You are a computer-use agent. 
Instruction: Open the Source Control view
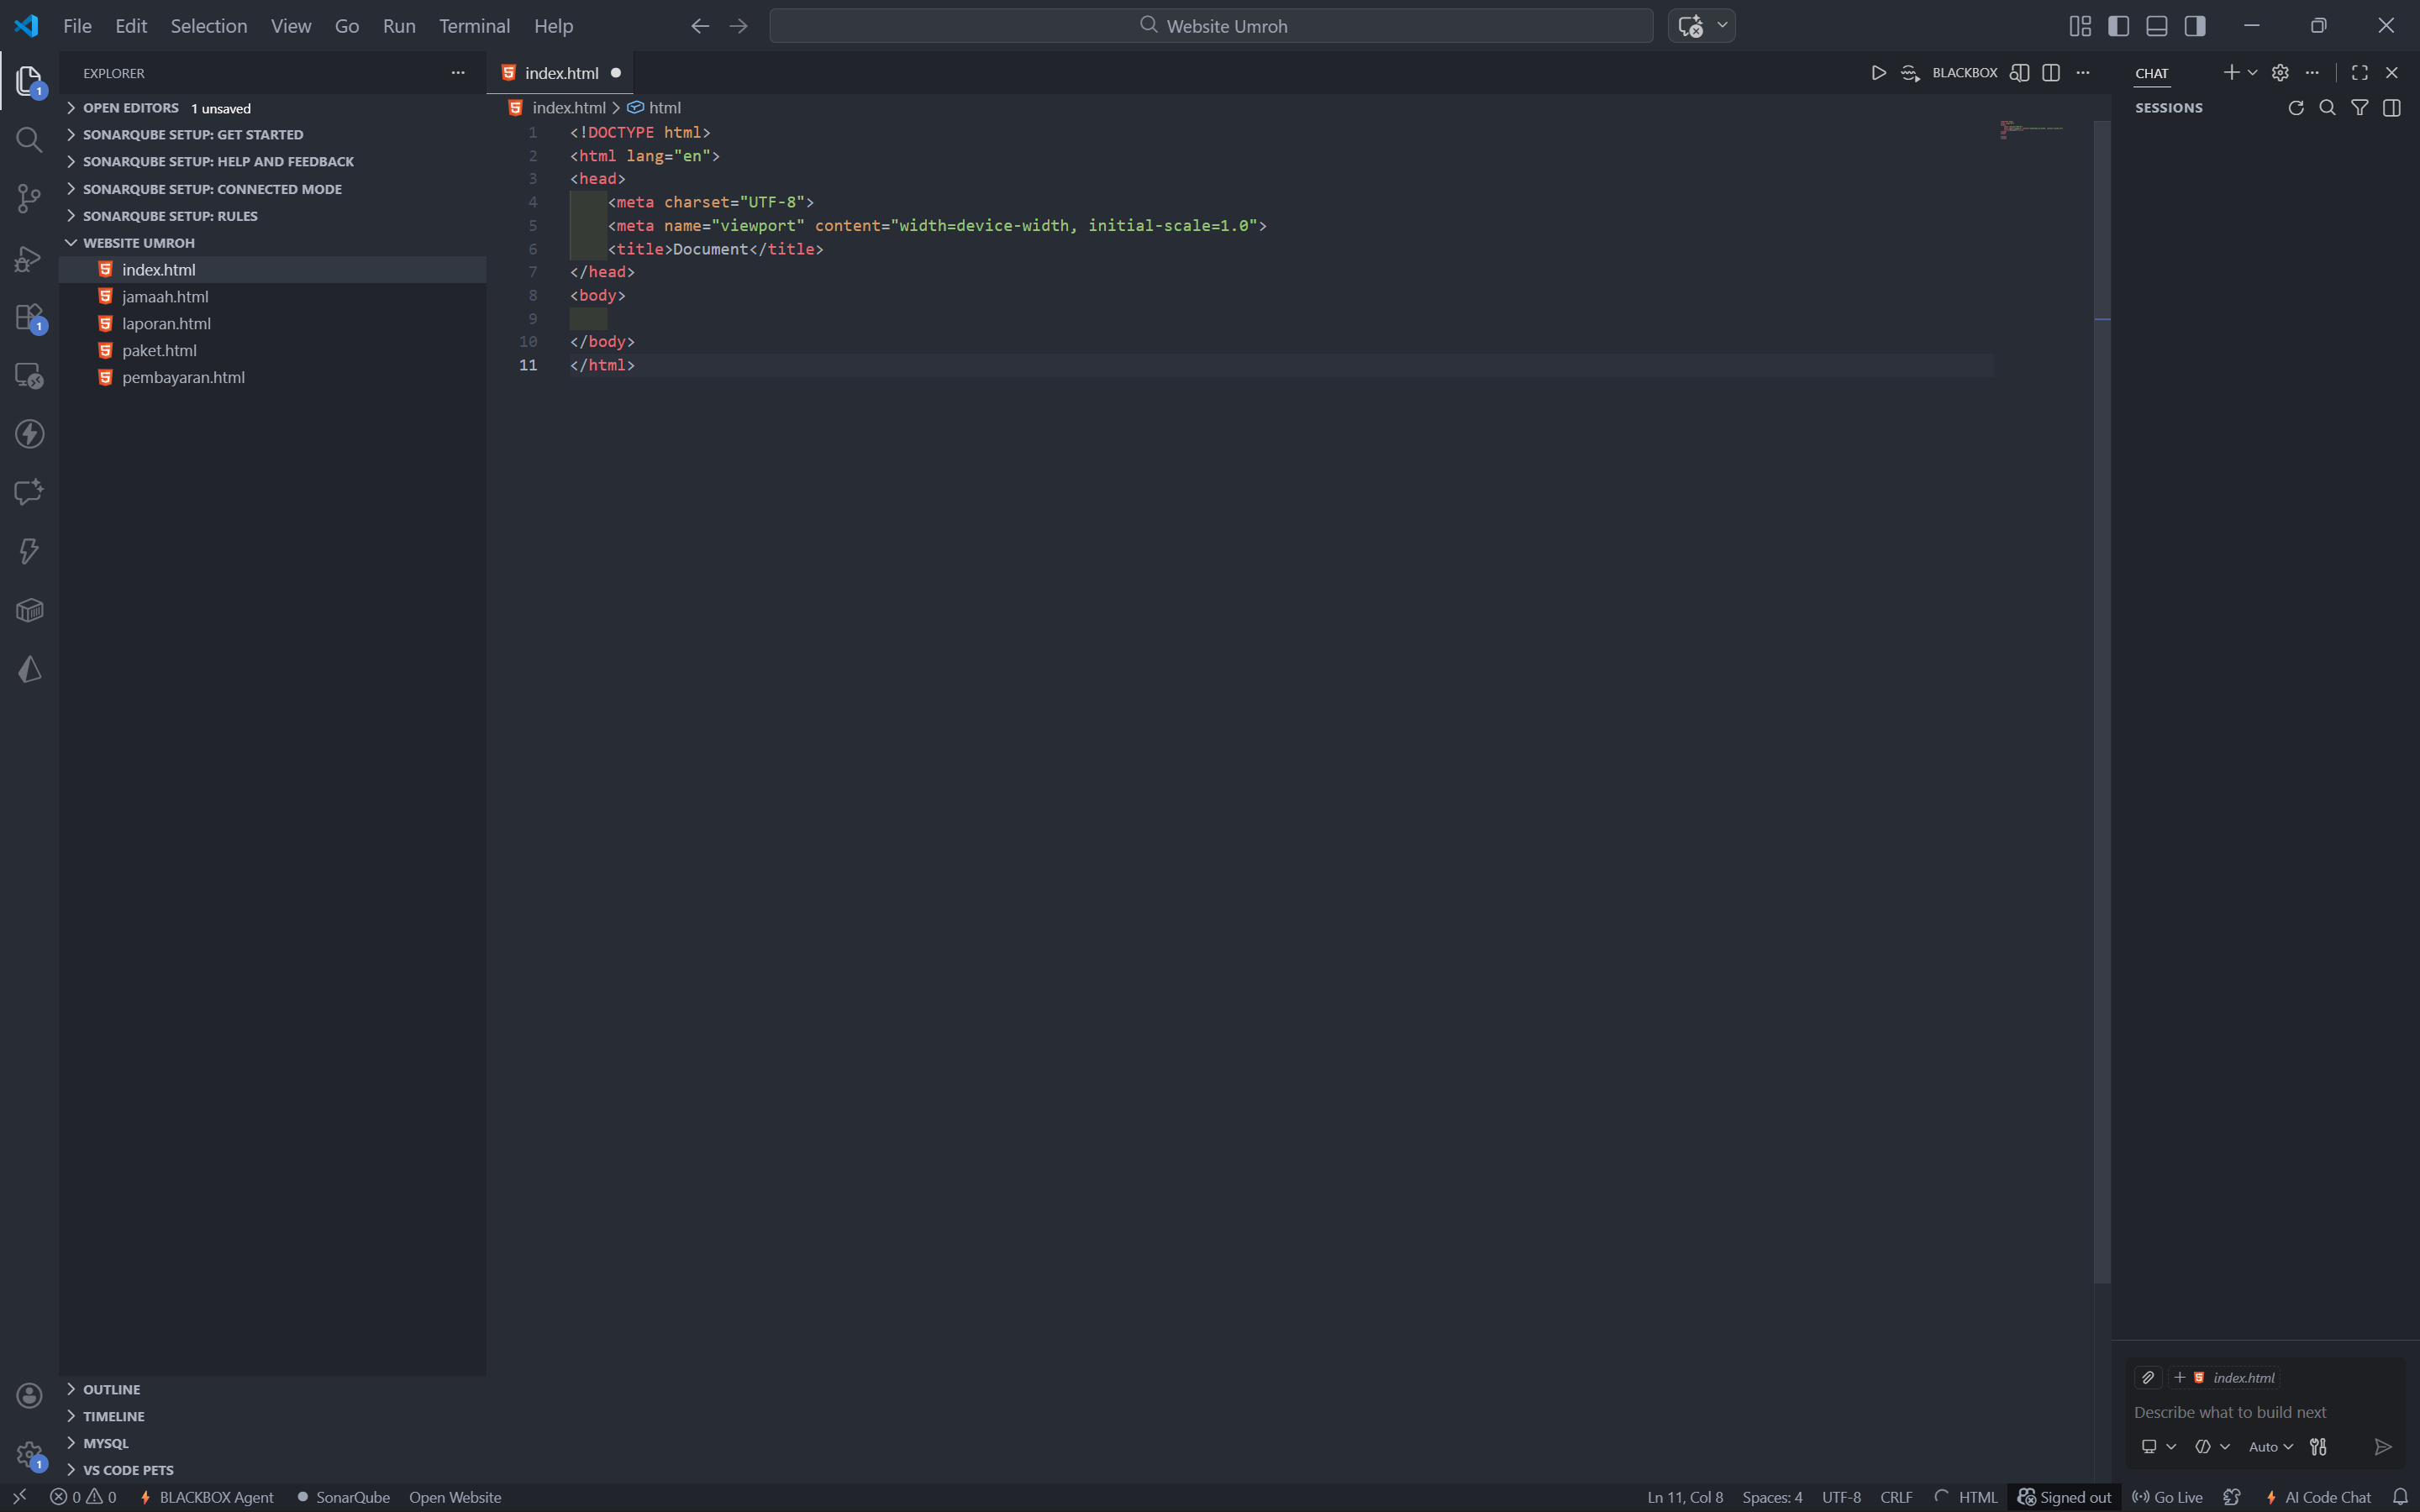(29, 198)
